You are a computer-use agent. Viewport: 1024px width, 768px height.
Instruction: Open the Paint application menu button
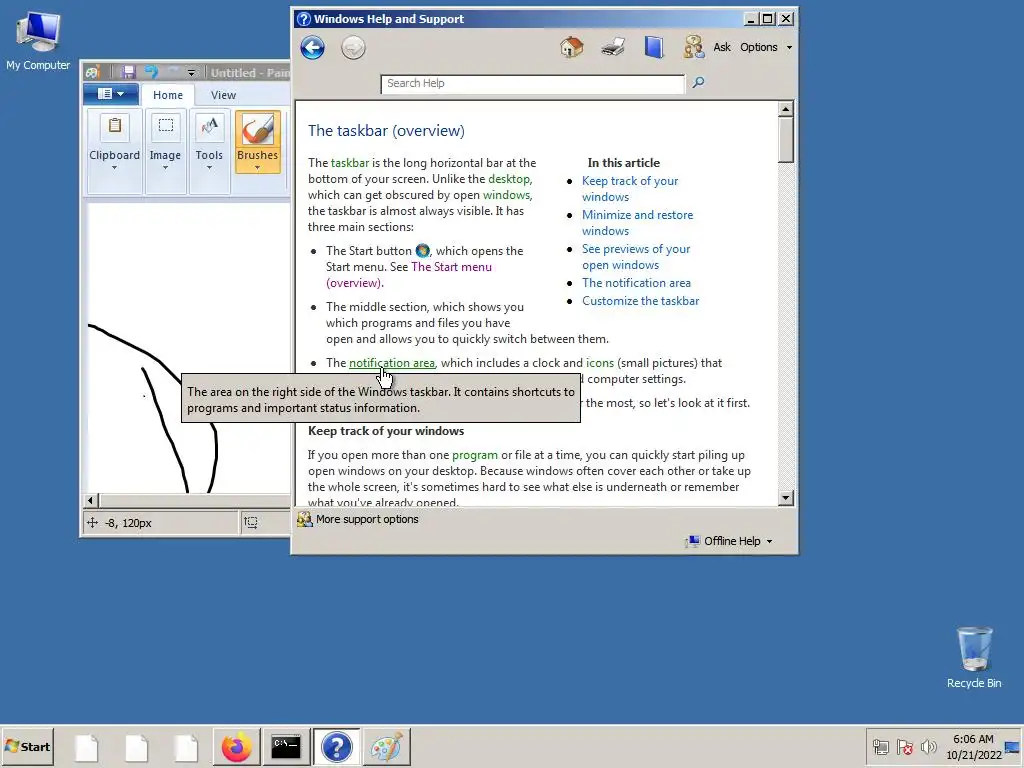pyautogui.click(x=111, y=94)
